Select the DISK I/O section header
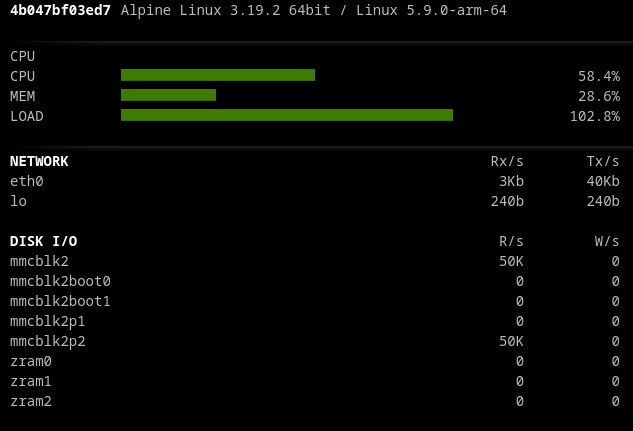Image resolution: width=633 pixels, height=431 pixels. coord(43,241)
